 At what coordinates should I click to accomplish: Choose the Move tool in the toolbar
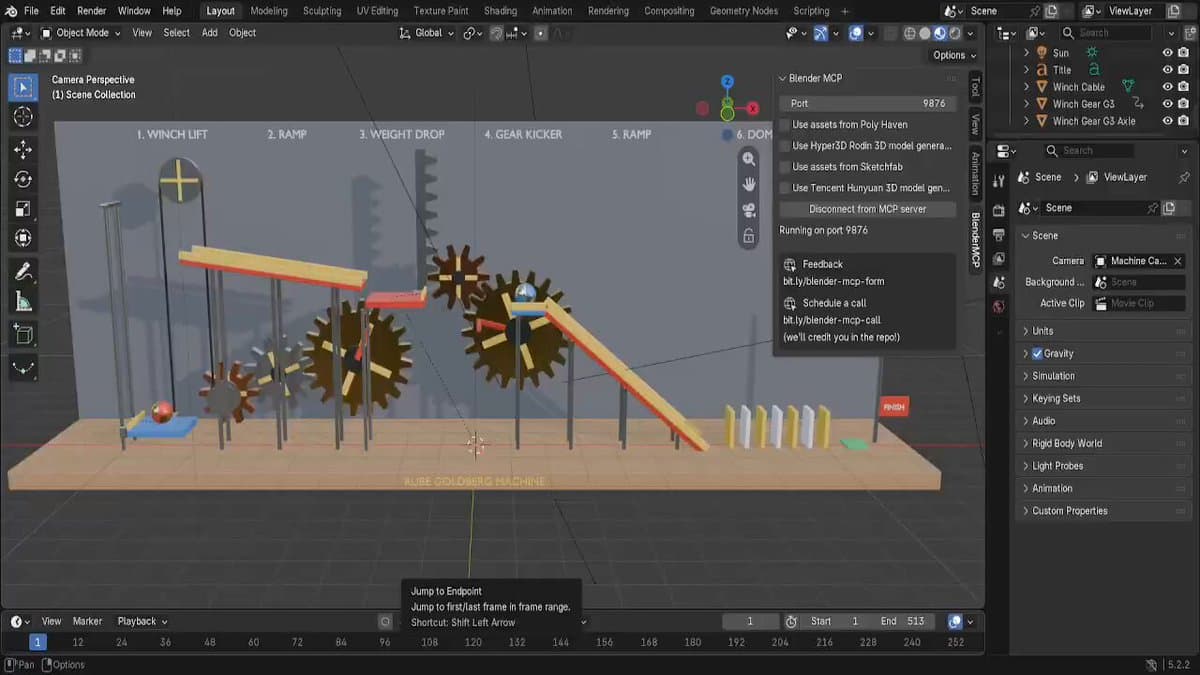[x=23, y=149]
